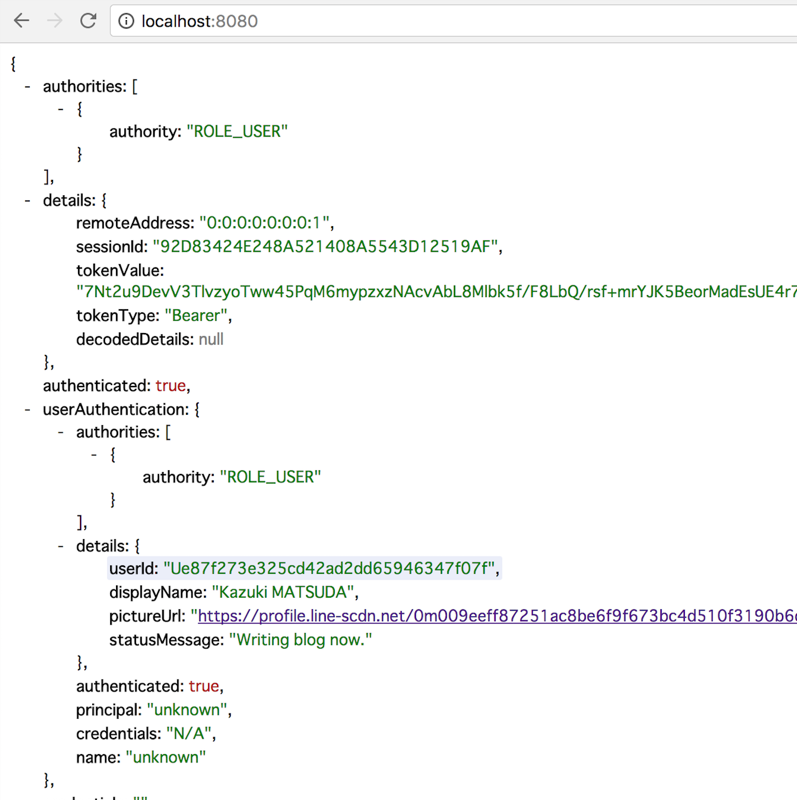
Task: Select the highlighted userId row
Action: click(x=305, y=568)
